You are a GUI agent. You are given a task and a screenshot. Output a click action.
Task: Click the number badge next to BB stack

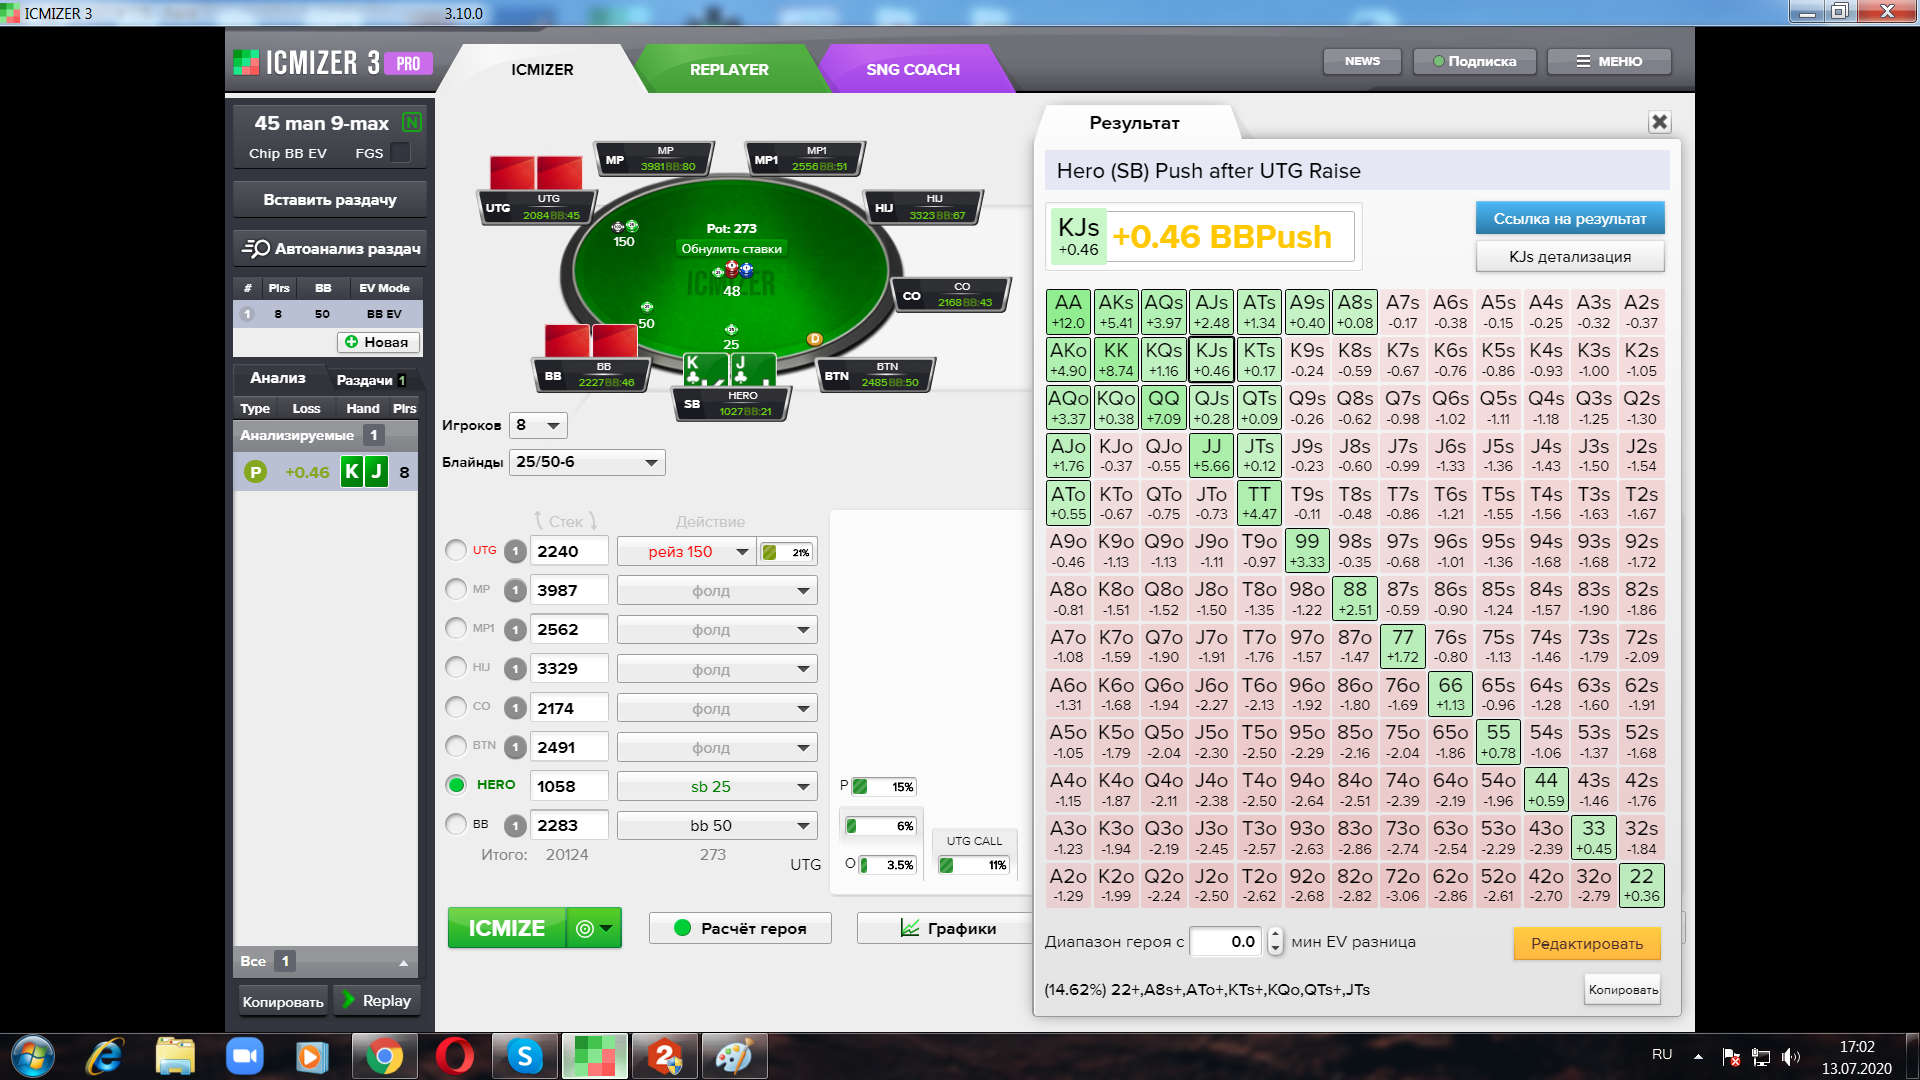(x=515, y=825)
